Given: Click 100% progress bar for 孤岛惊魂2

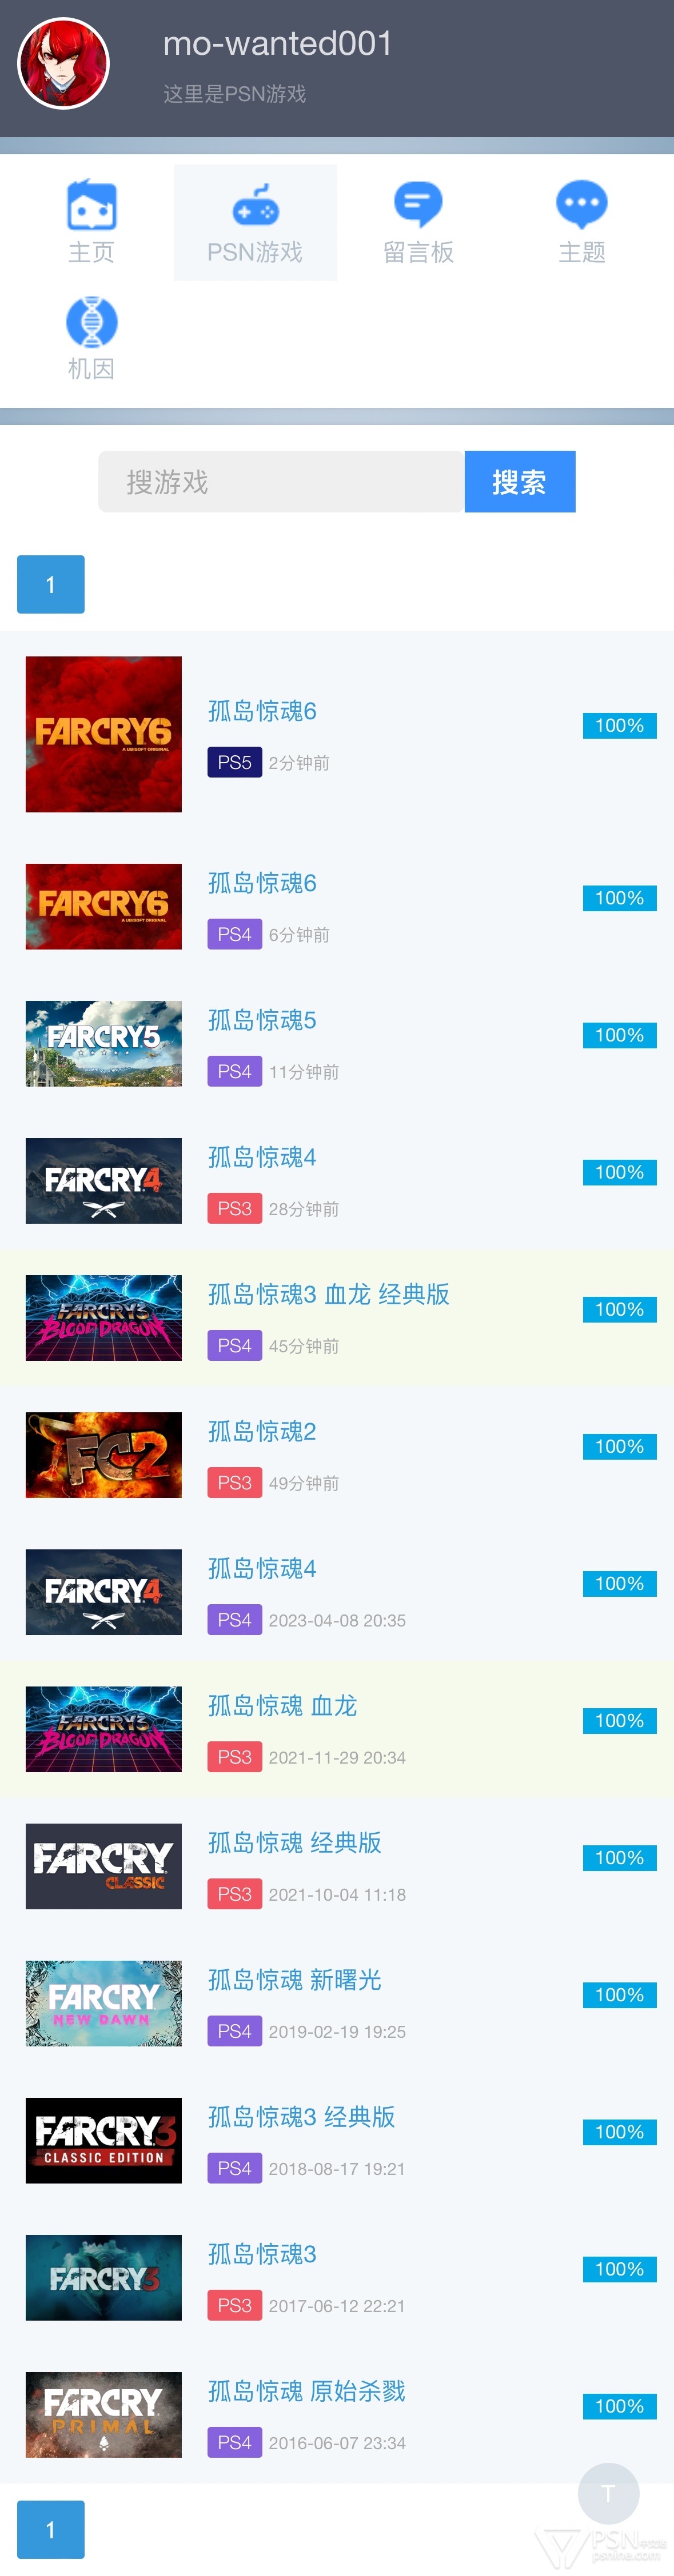Looking at the screenshot, I should tap(620, 1447).
